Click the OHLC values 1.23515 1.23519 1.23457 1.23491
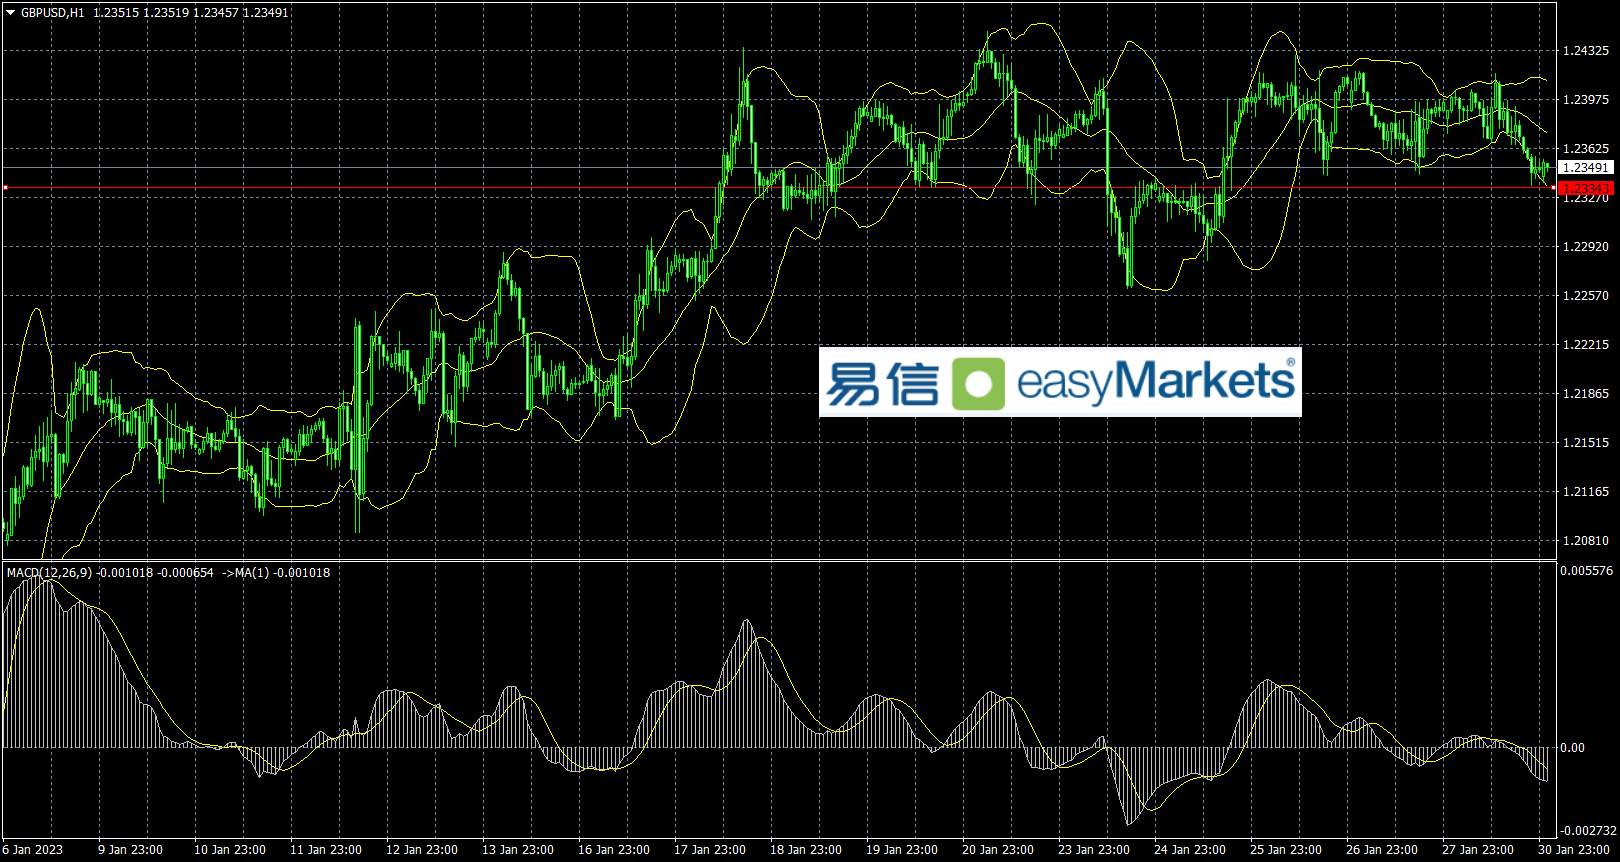This screenshot has width=1620, height=862. (191, 13)
